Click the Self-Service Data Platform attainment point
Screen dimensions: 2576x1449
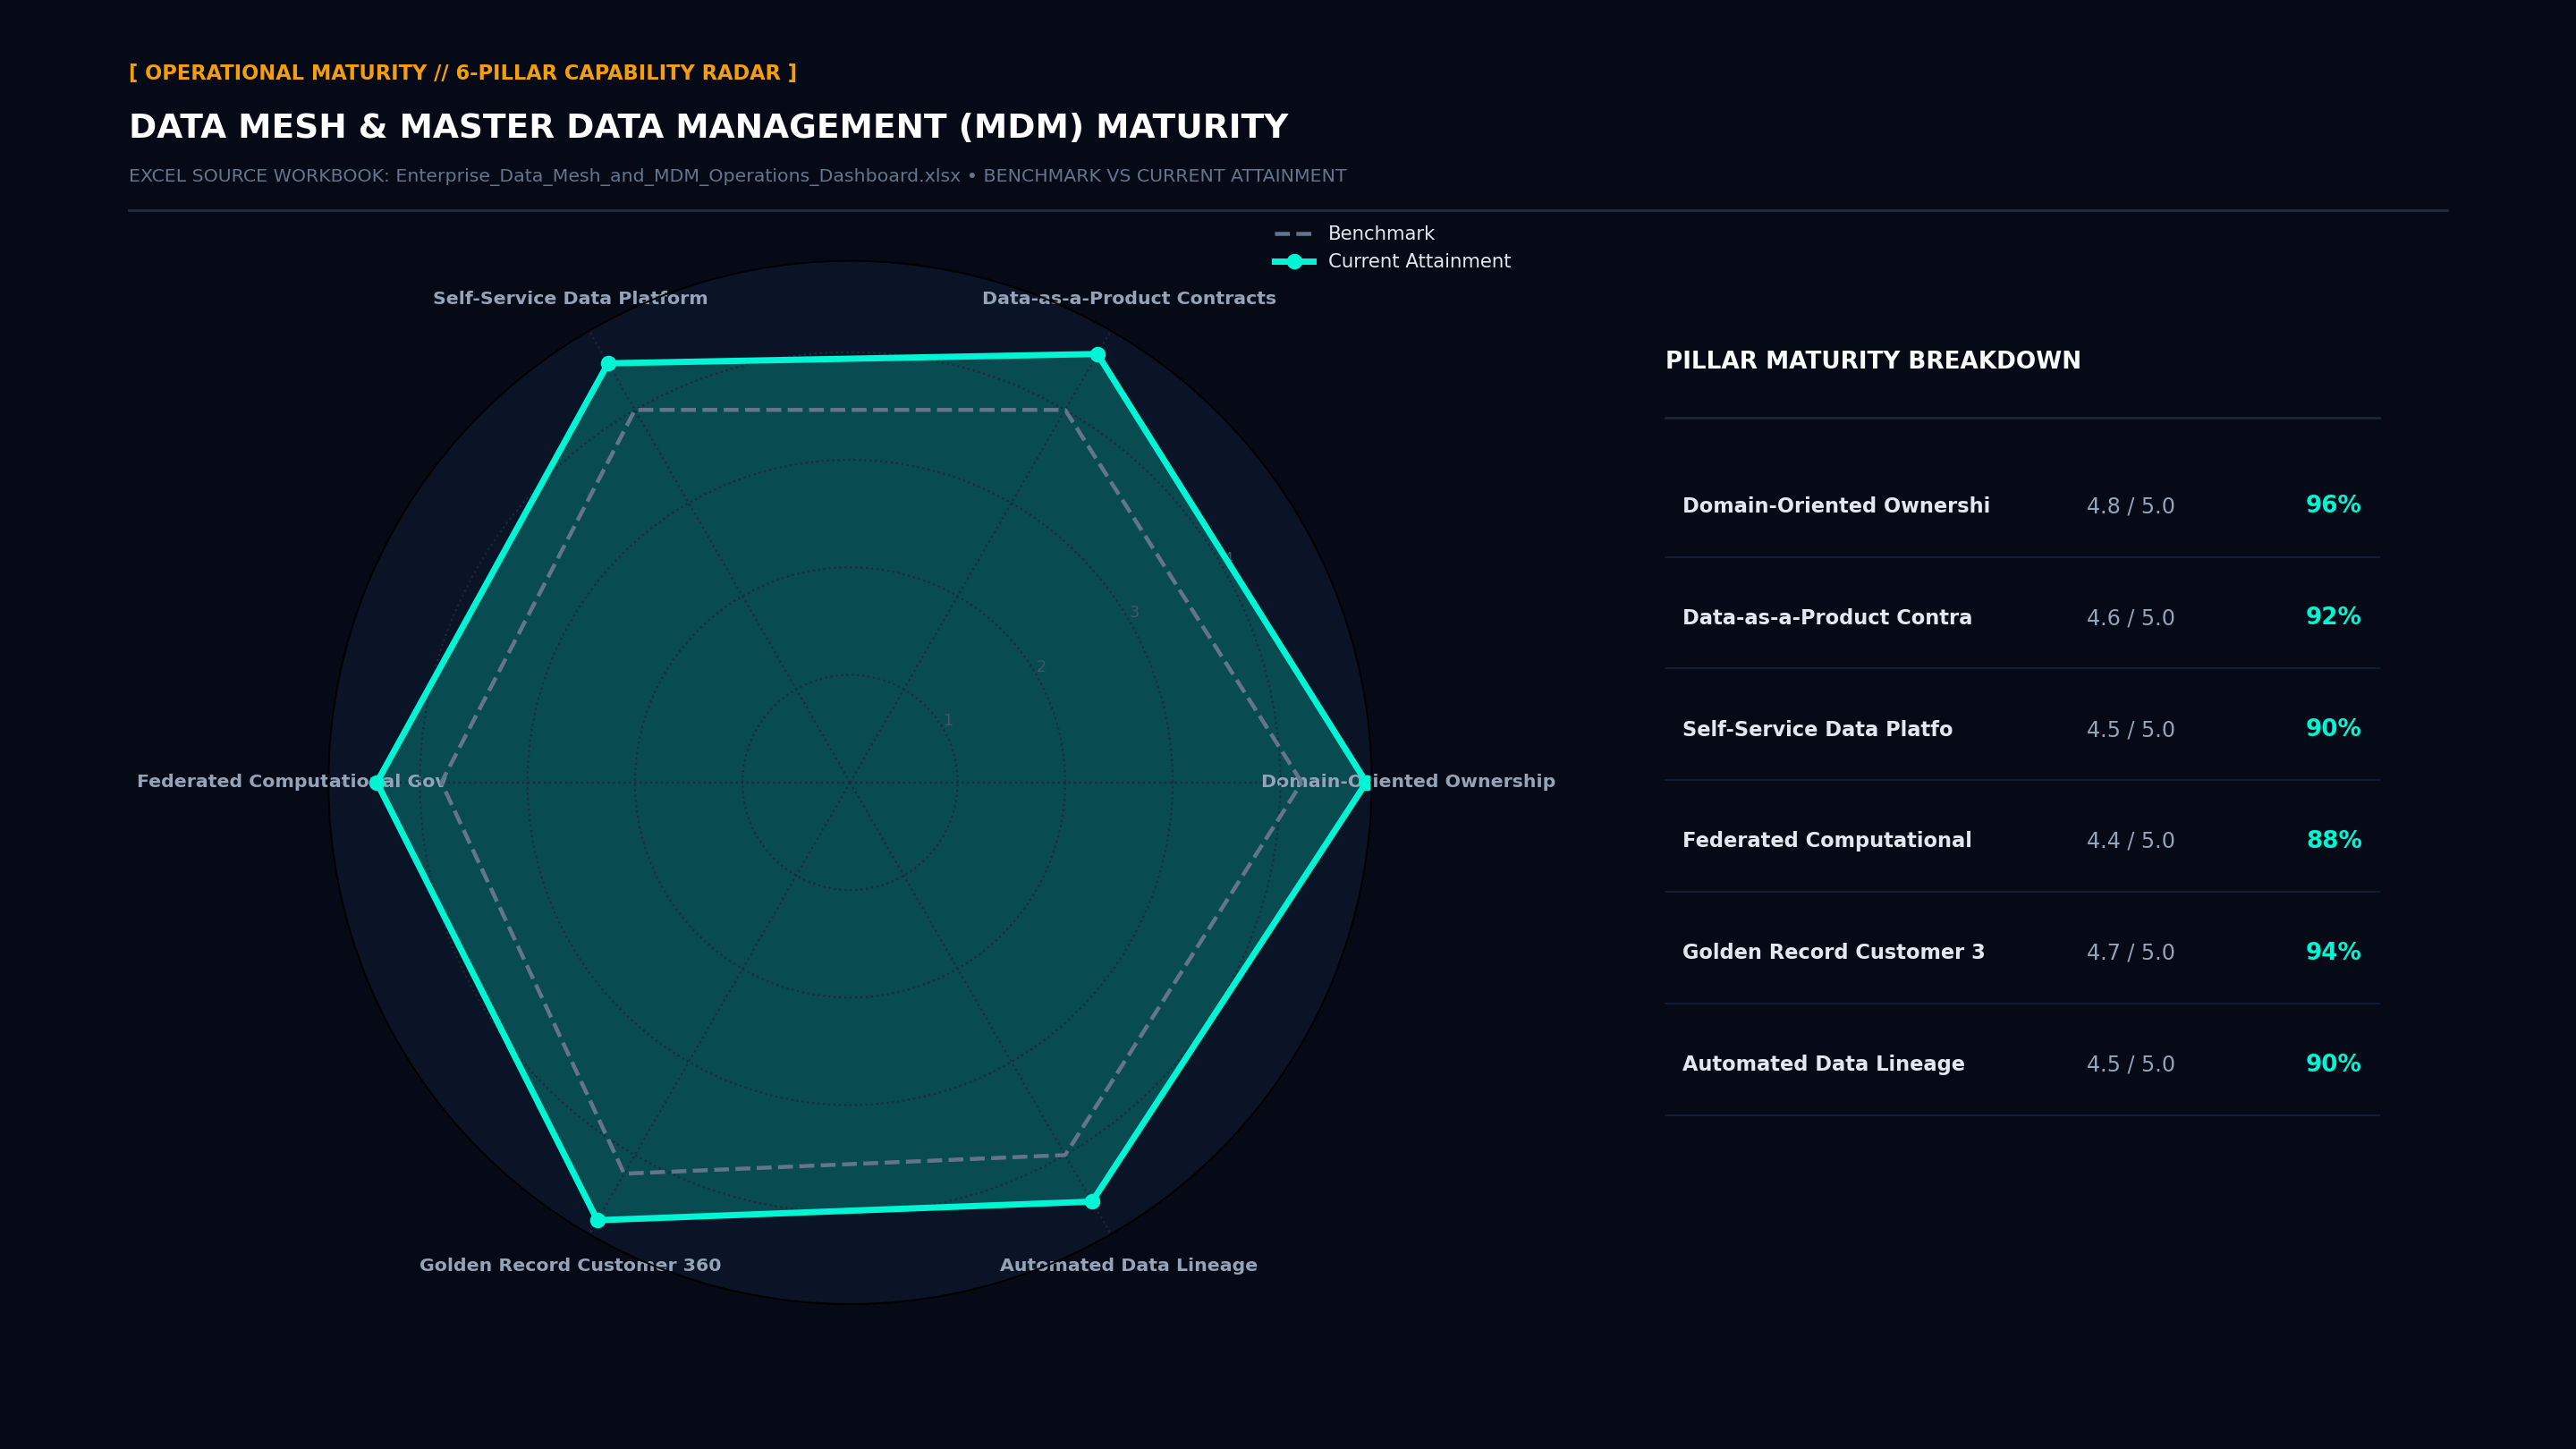[x=608, y=364]
